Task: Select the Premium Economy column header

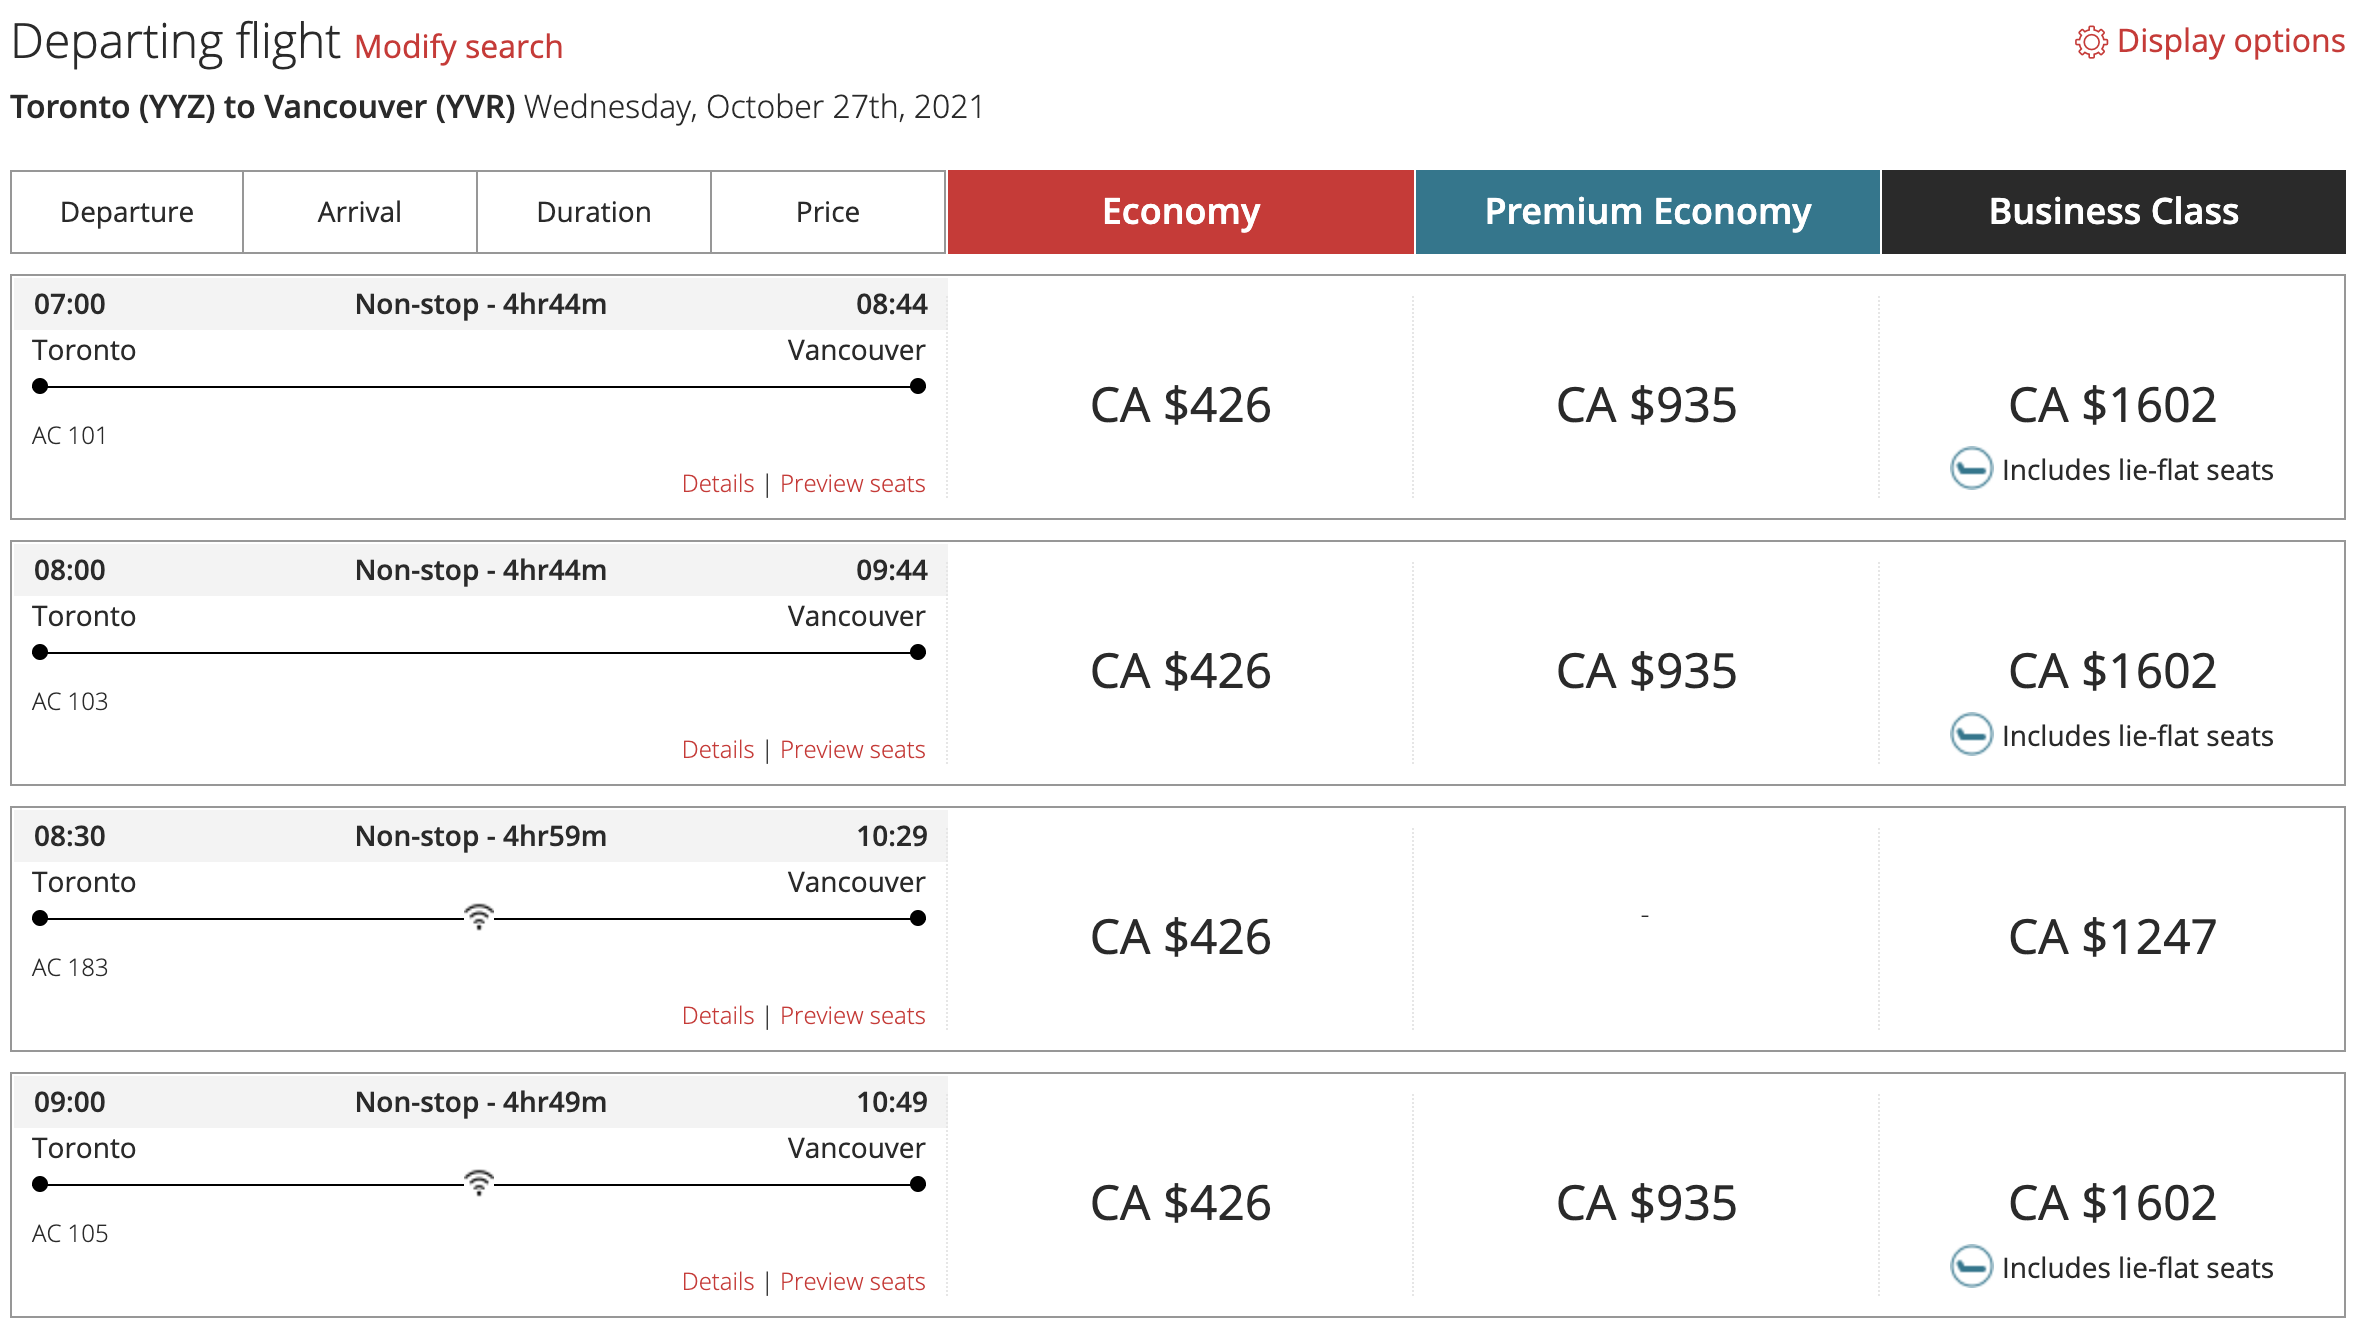Action: pyautogui.click(x=1647, y=212)
